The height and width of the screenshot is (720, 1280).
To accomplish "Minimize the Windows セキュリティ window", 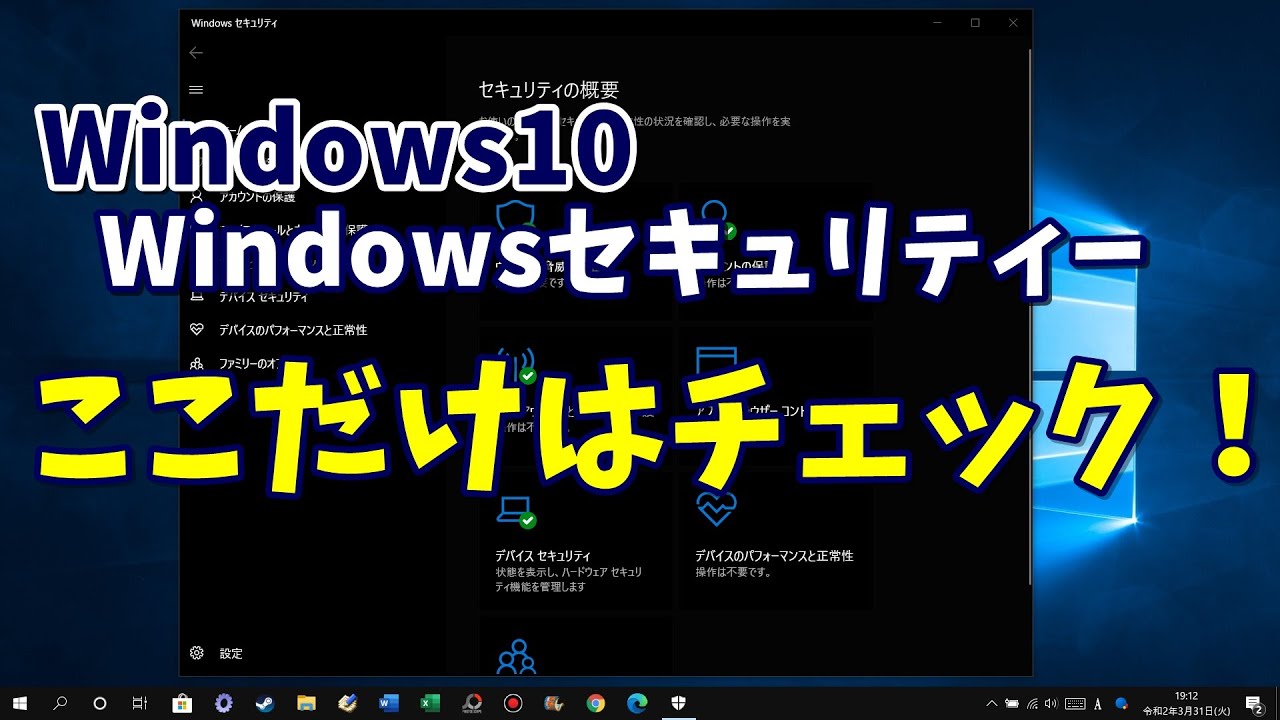I will pyautogui.click(x=937, y=22).
